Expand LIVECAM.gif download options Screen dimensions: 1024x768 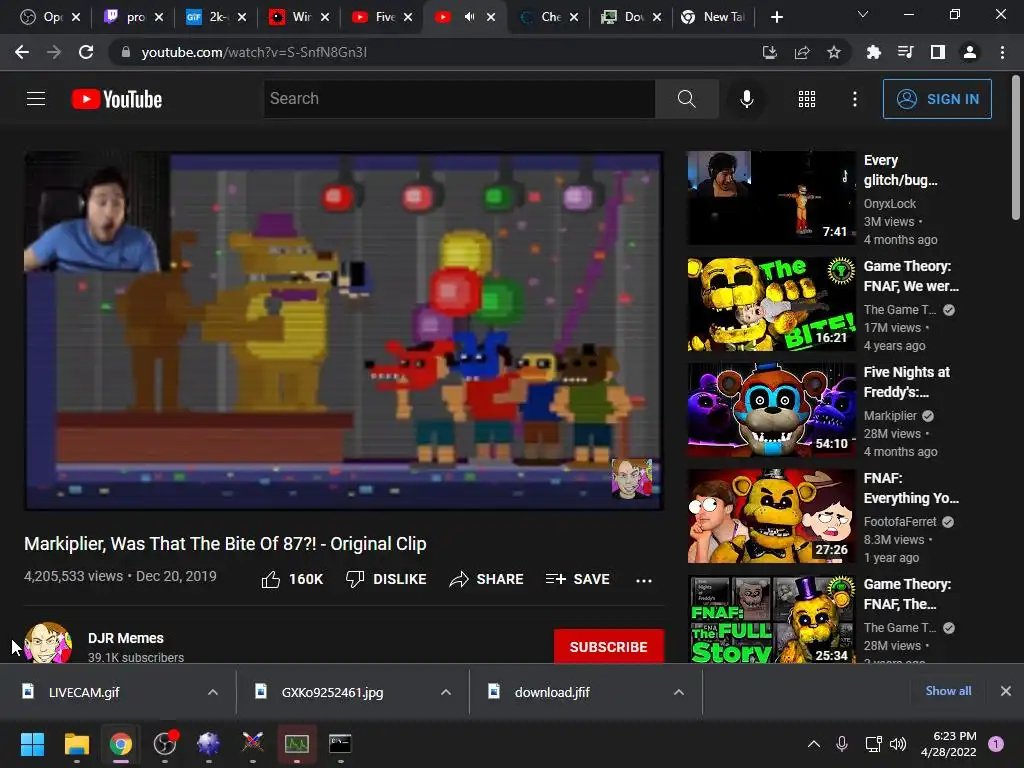point(213,692)
